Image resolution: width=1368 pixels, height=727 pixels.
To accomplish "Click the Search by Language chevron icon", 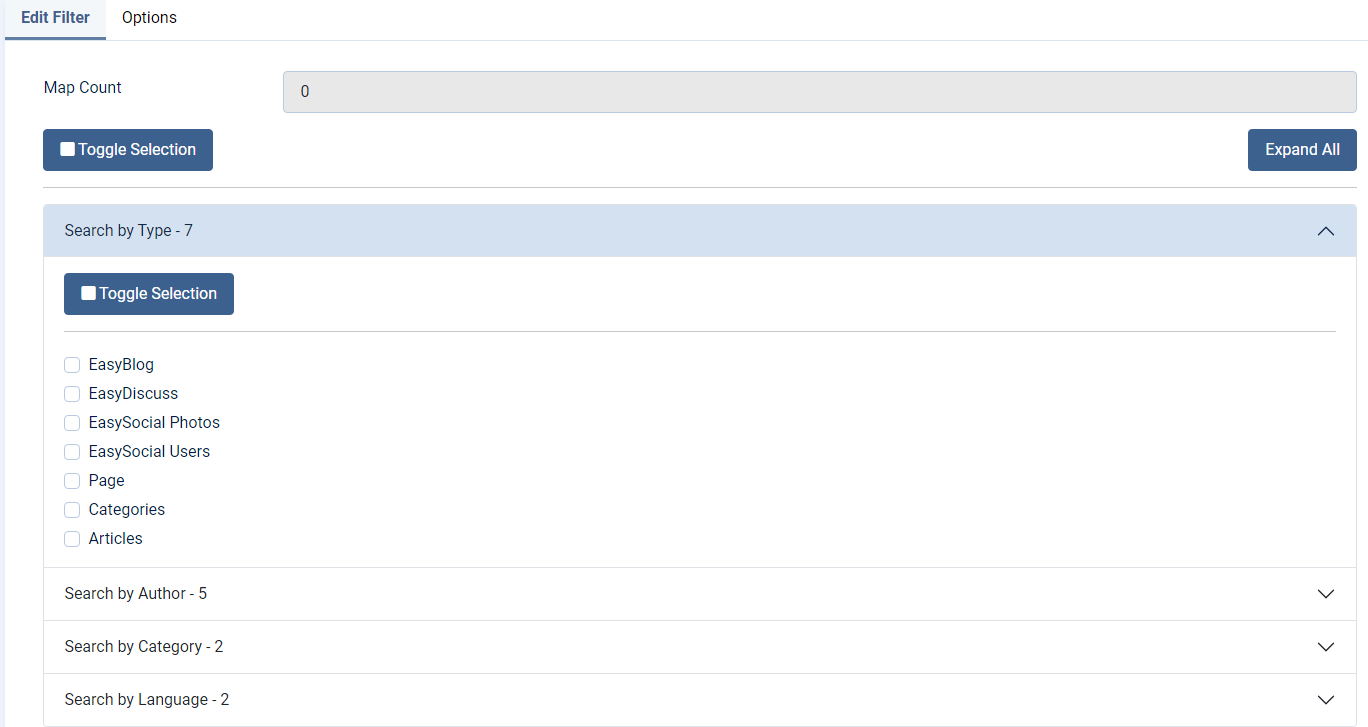I will click(x=1326, y=700).
